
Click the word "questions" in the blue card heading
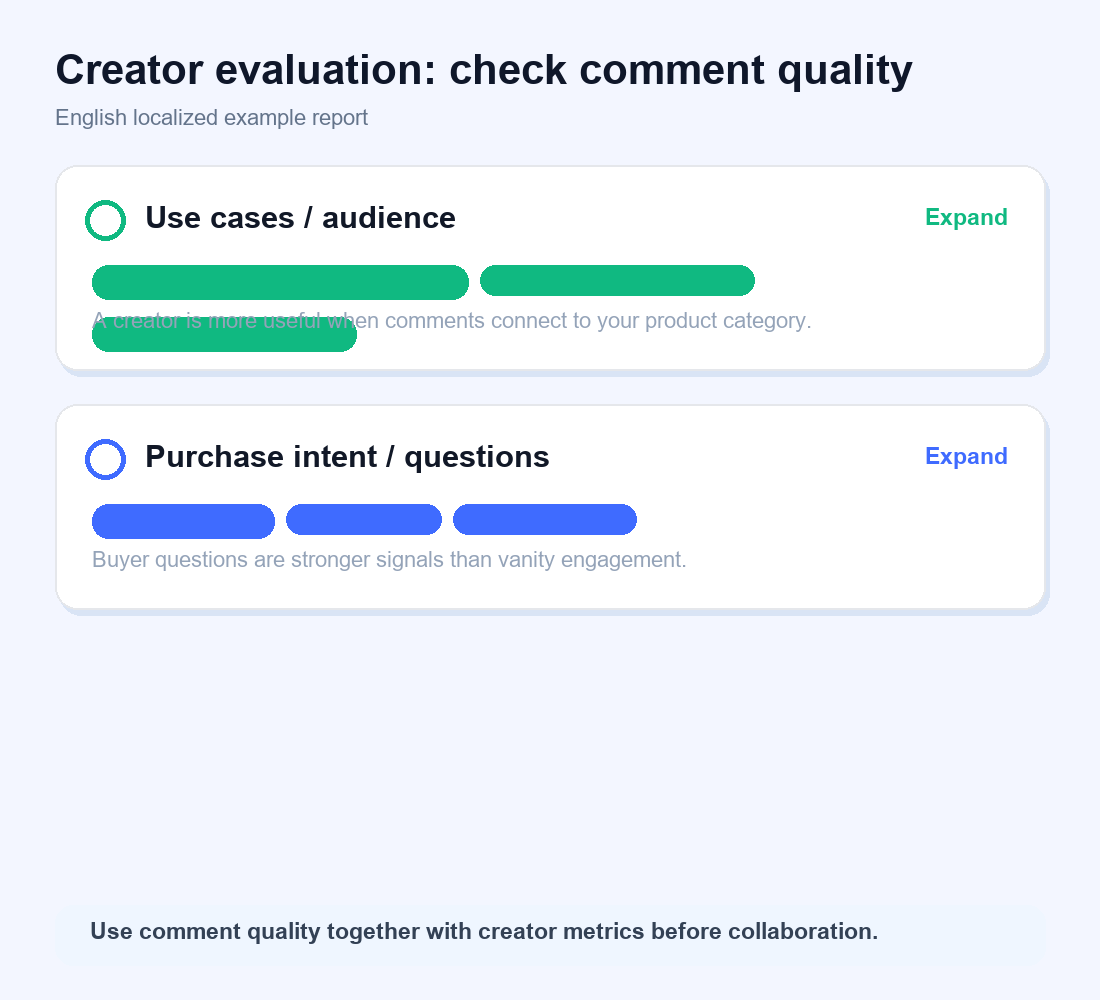click(x=477, y=458)
